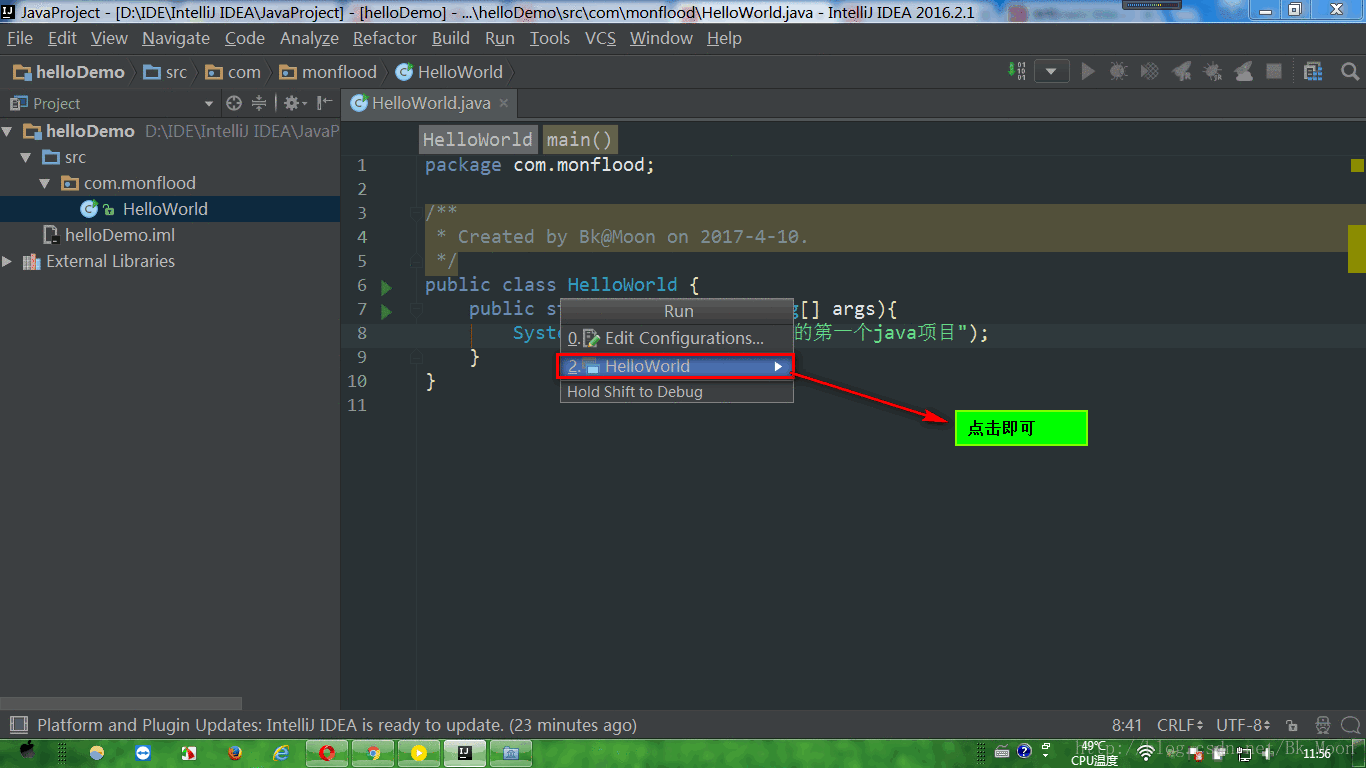Click the 8:41 caret position indicator
This screenshot has height=768, width=1366.
click(x=1127, y=725)
